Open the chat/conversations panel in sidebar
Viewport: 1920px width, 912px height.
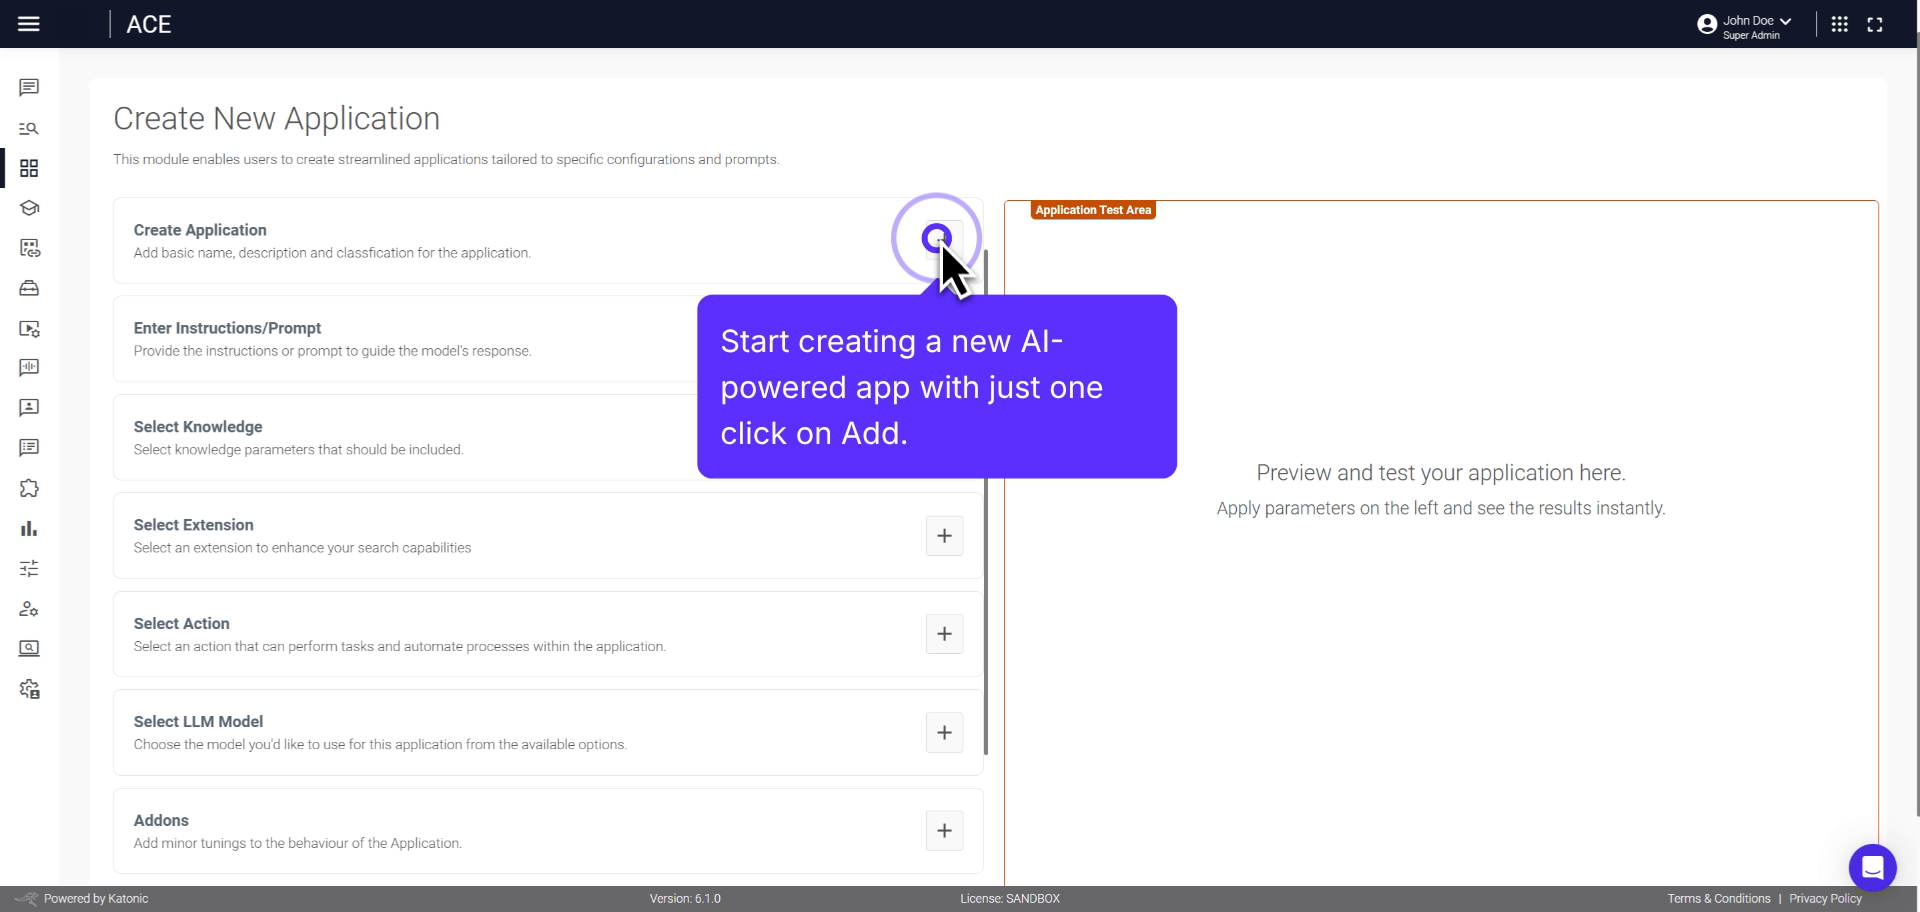tap(29, 88)
